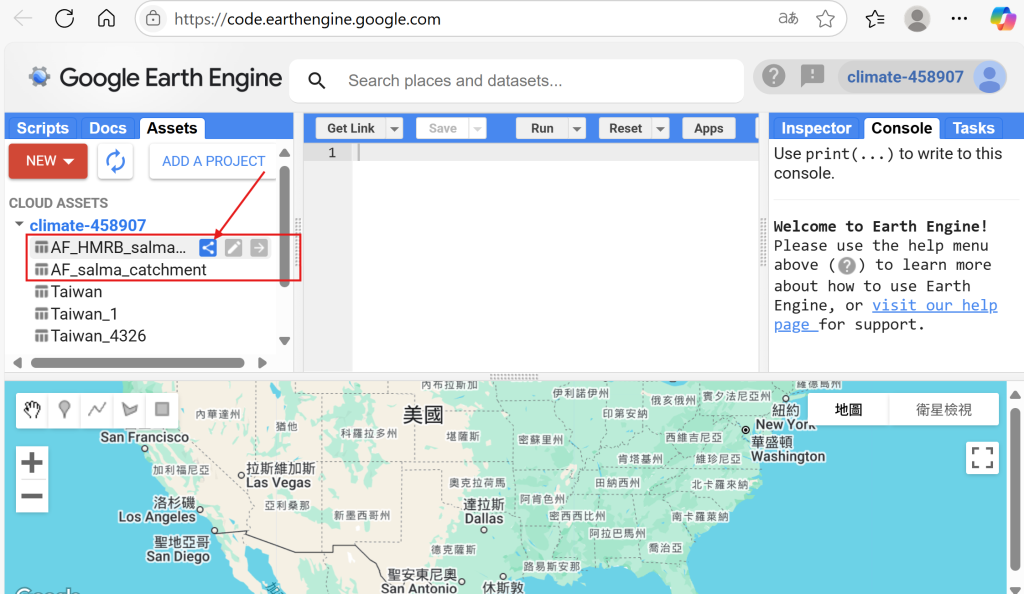Image resolution: width=1024 pixels, height=594 pixels.
Task: Switch map to 地圖 view
Action: click(848, 409)
